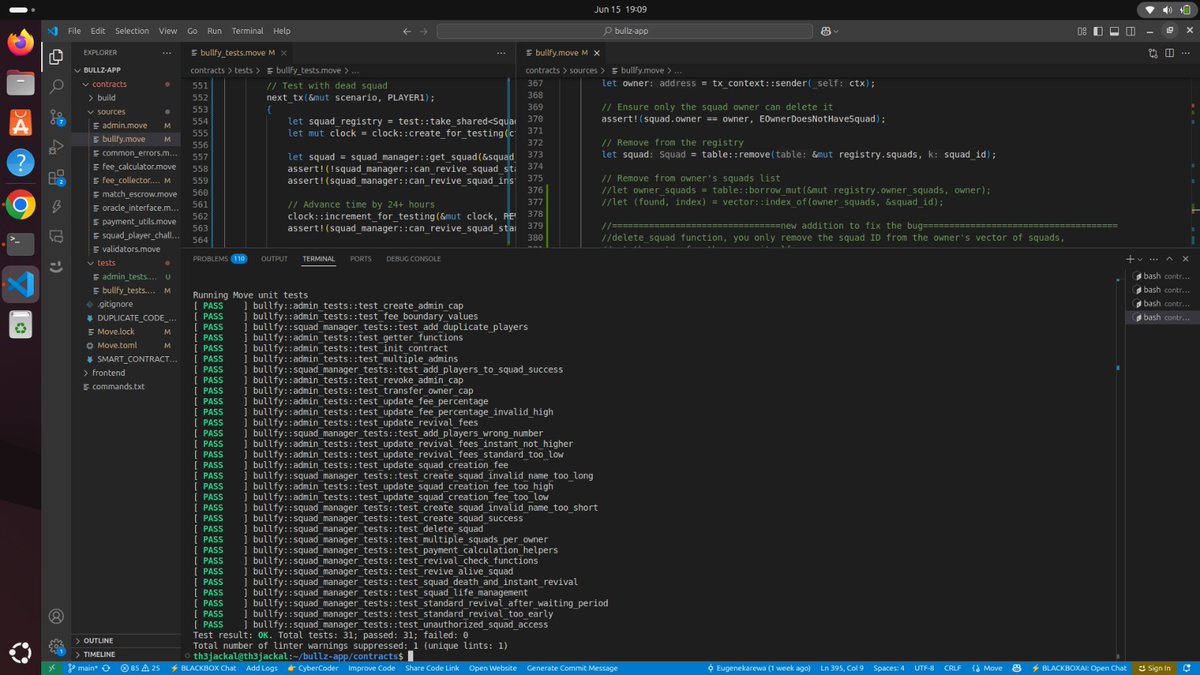Screen dimensions: 1200x675
Task: Open More Actions in the right editor group
Action: [1187, 53]
